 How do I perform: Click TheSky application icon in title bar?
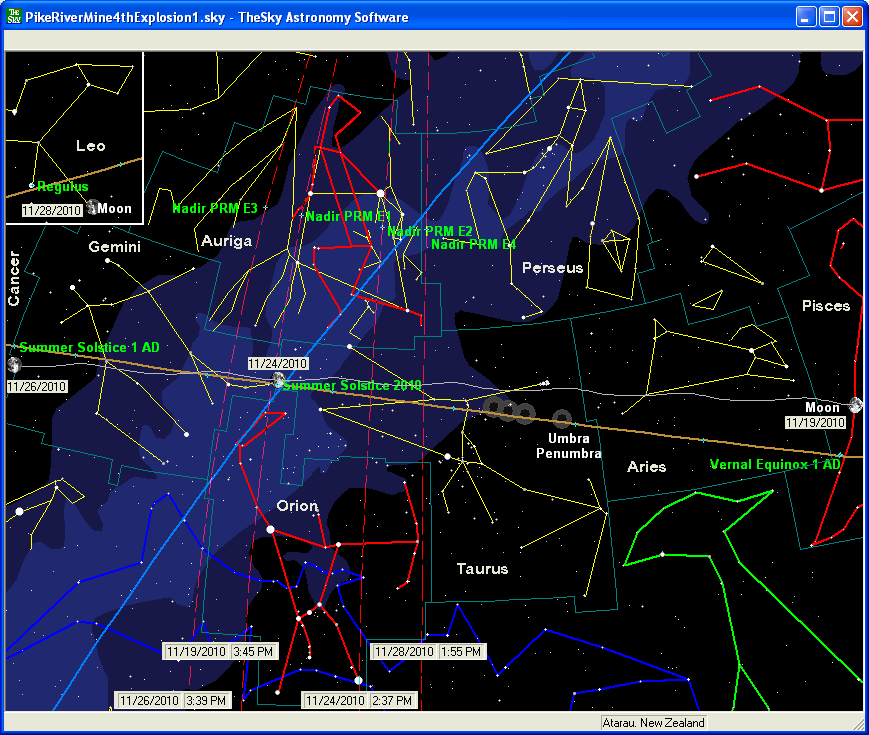(x=14, y=17)
